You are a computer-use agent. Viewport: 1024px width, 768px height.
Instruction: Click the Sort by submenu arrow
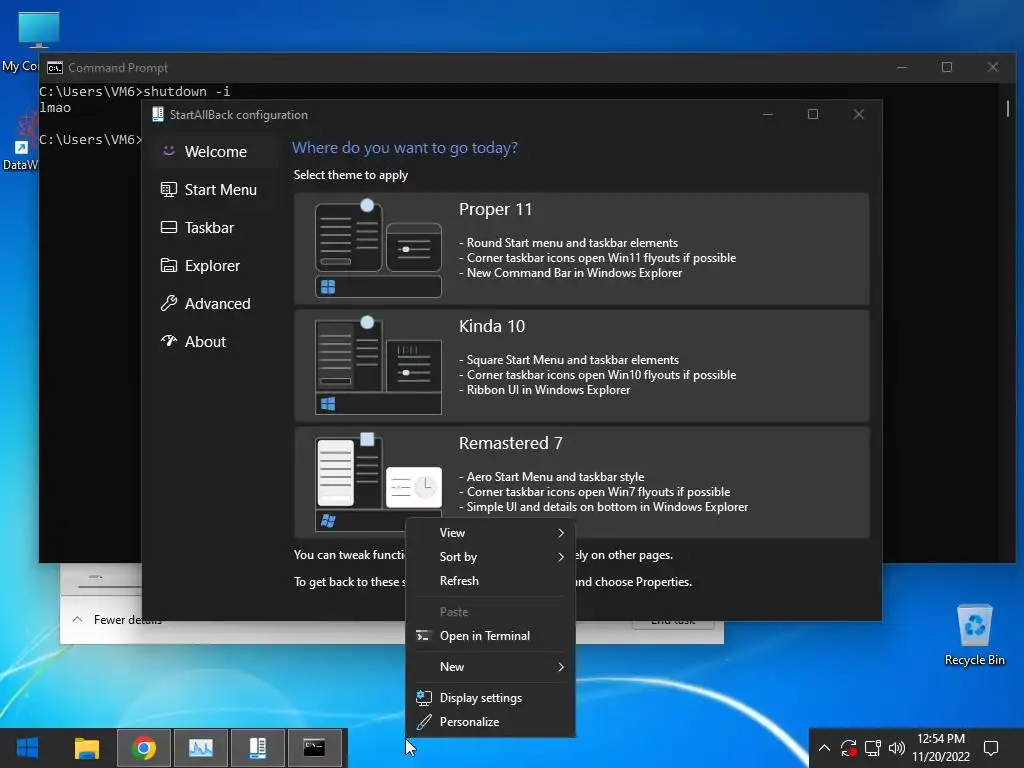click(x=560, y=557)
